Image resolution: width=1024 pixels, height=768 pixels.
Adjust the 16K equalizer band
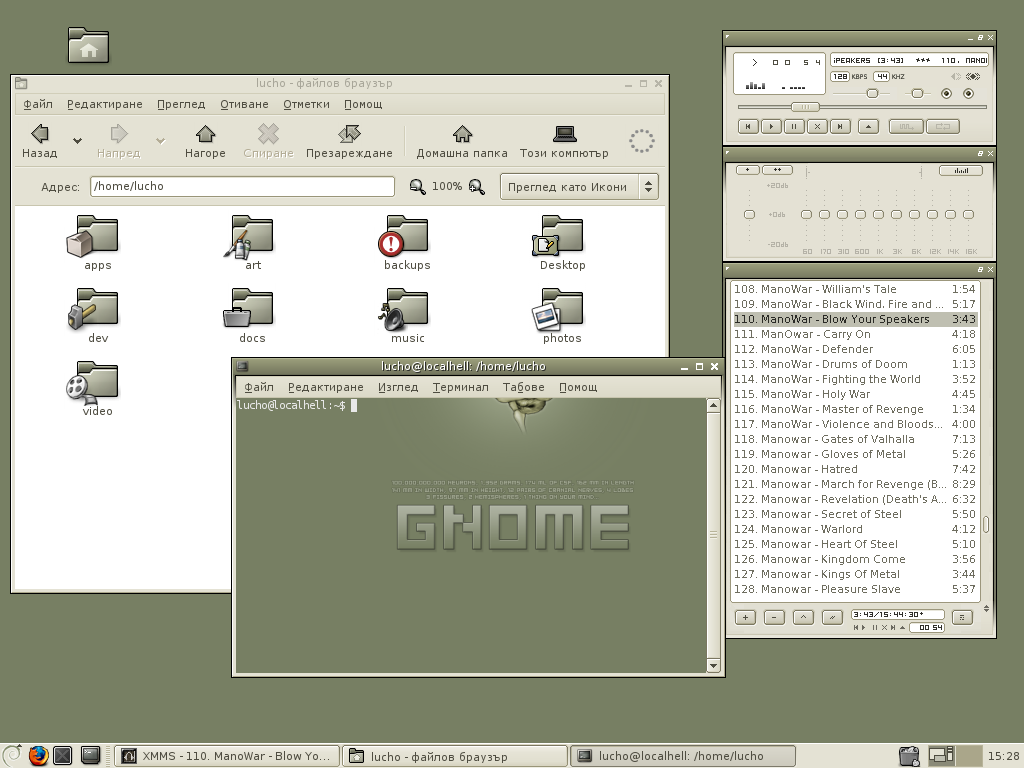(968, 214)
